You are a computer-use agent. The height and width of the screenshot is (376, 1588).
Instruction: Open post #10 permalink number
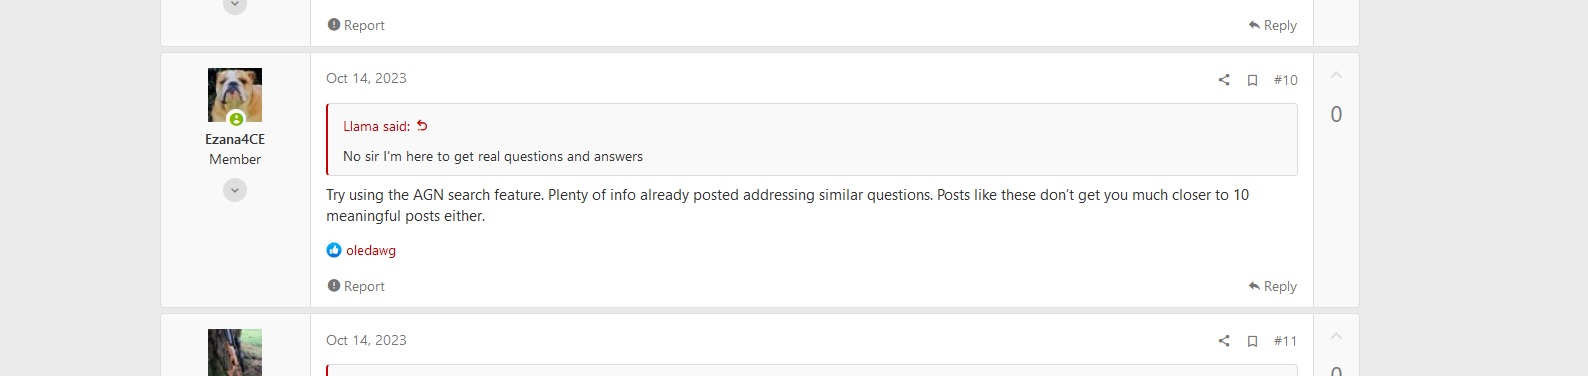coord(1286,80)
